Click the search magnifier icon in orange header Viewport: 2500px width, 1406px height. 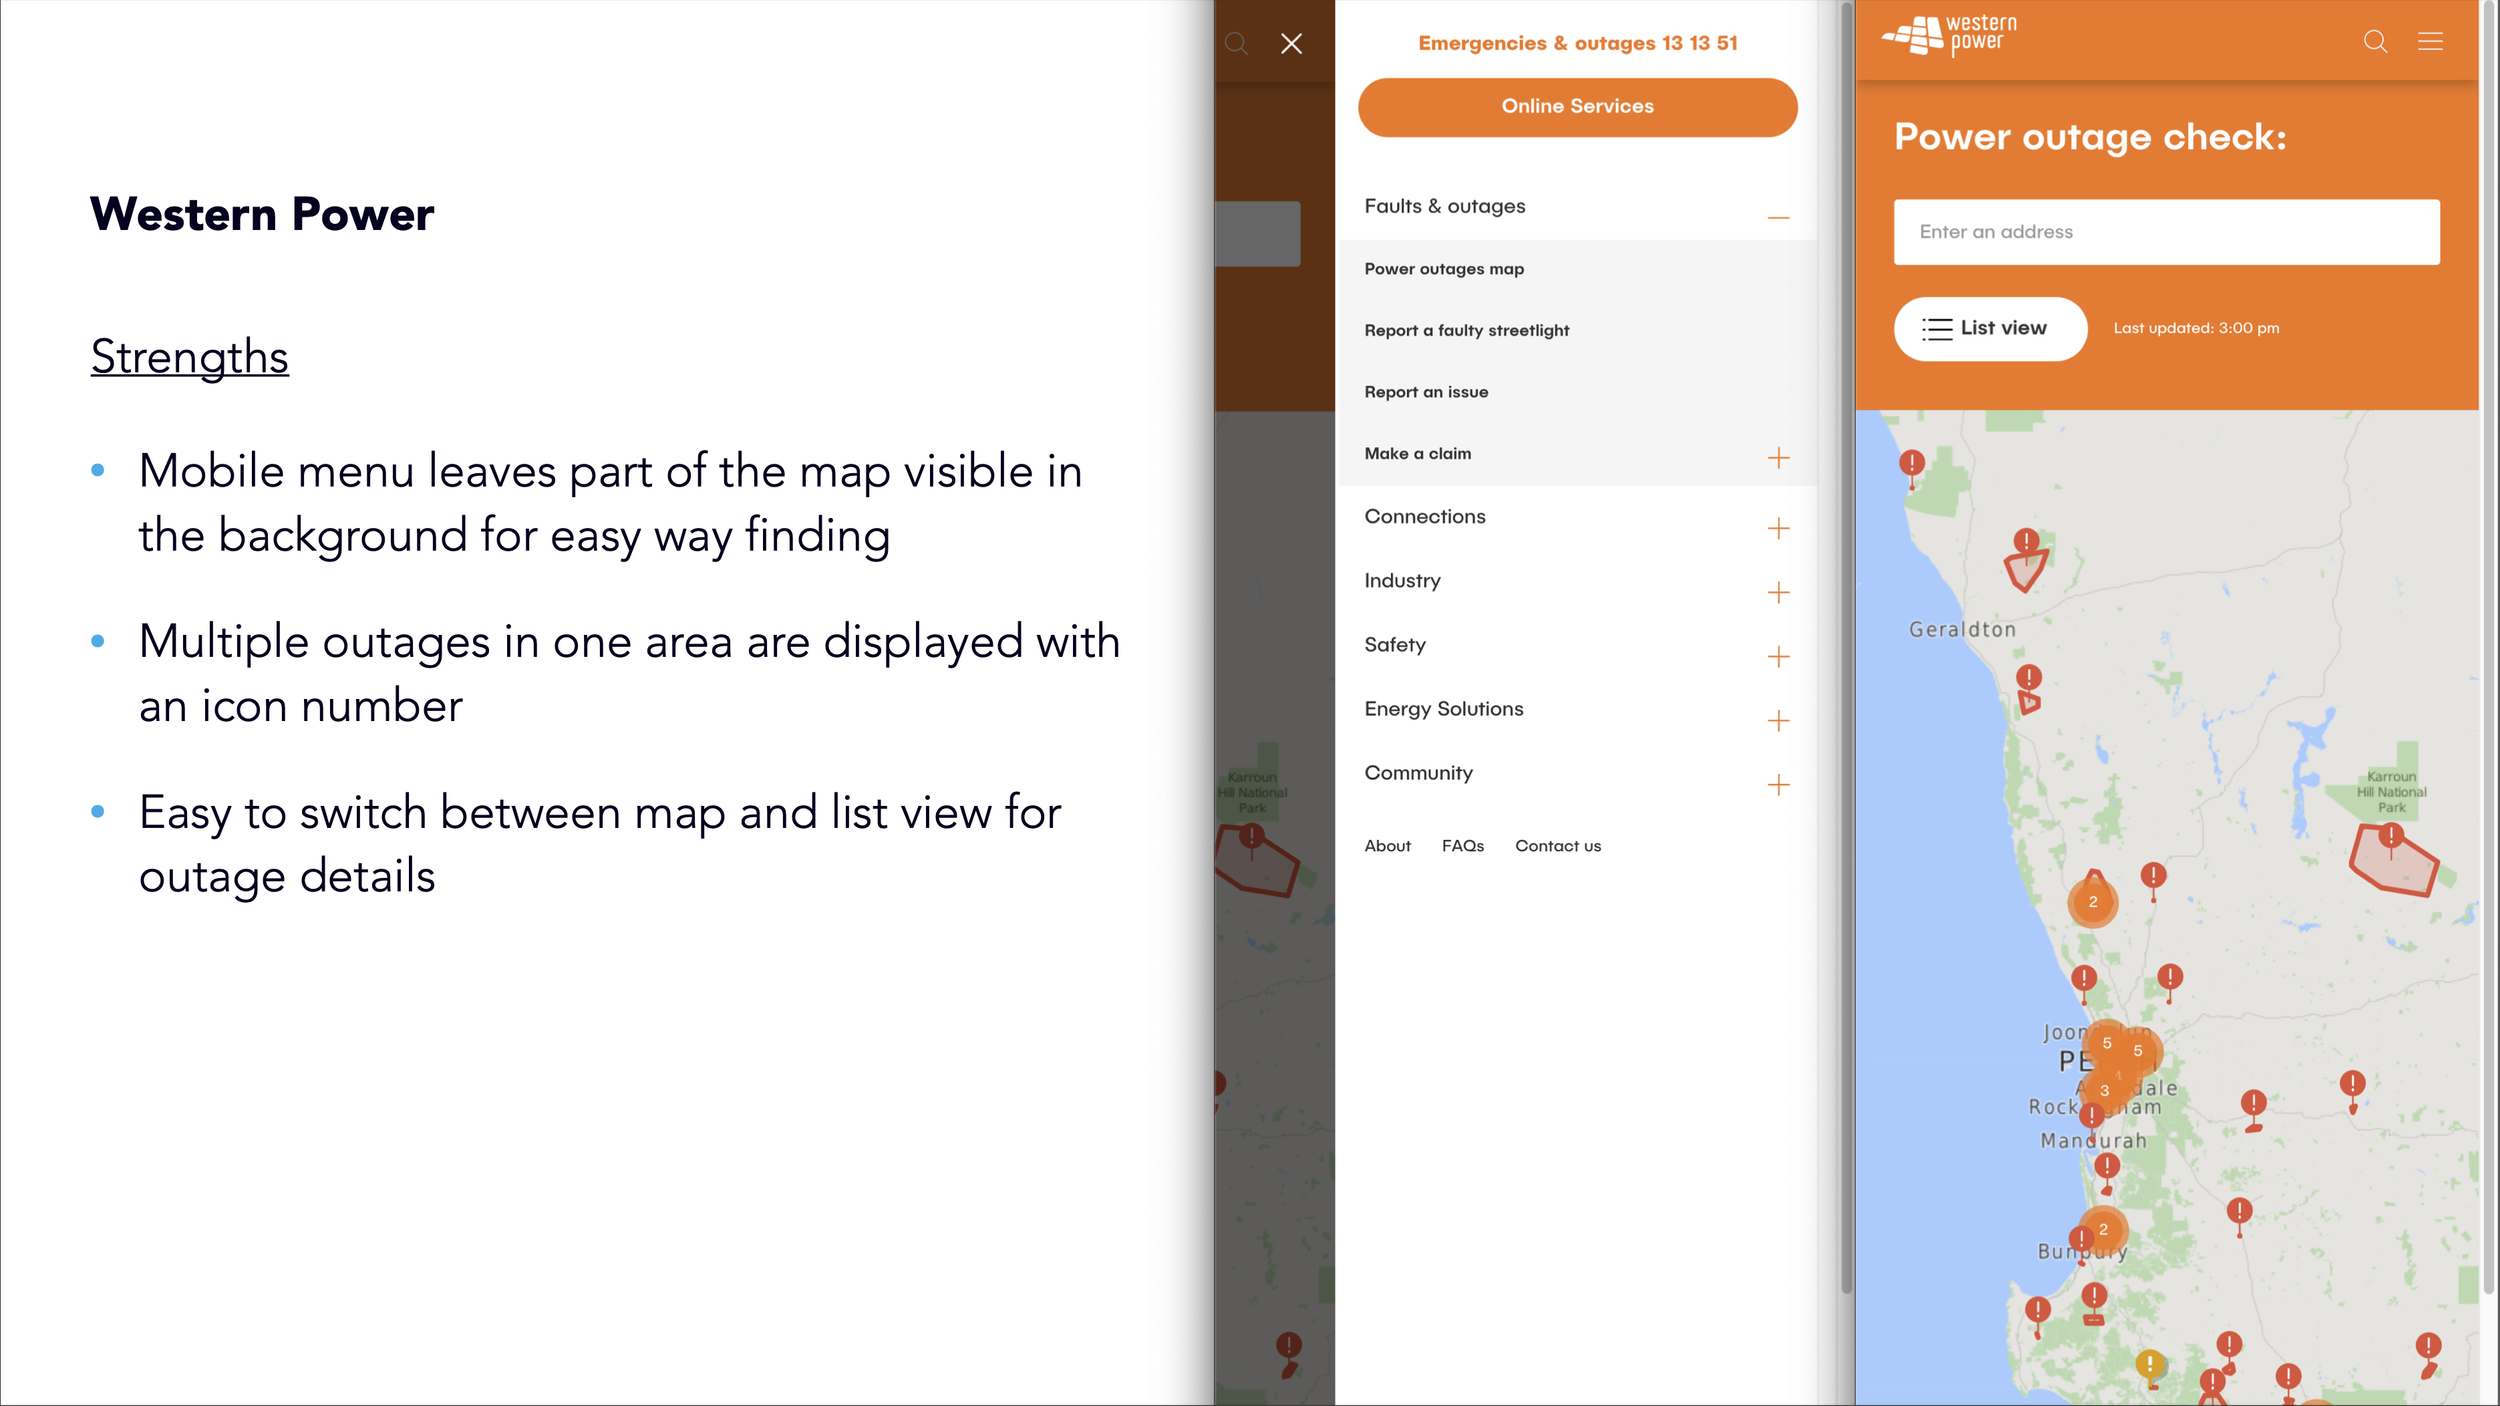pyautogui.click(x=2375, y=42)
